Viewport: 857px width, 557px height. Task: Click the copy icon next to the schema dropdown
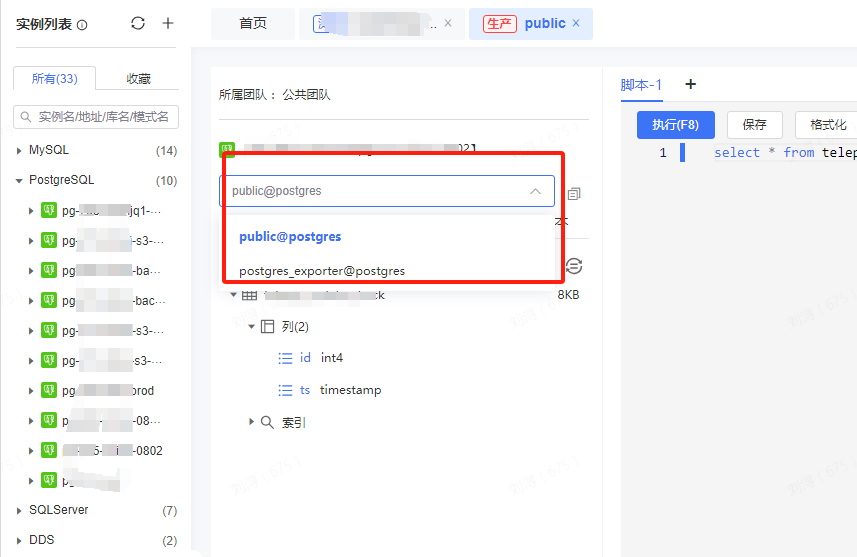click(x=573, y=194)
